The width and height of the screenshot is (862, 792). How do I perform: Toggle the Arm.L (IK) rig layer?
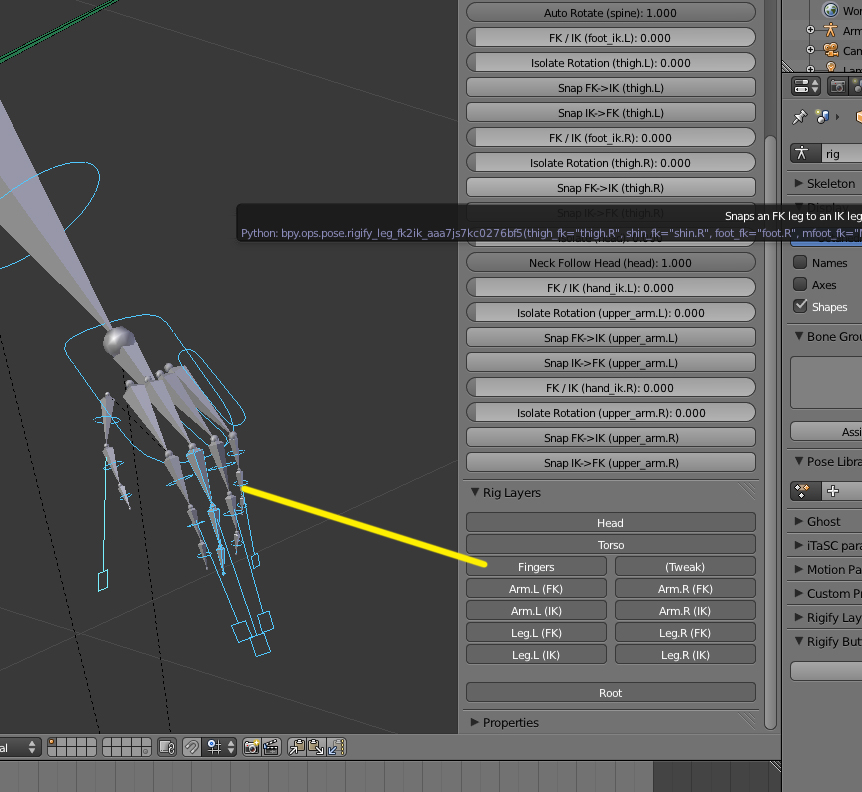536,610
